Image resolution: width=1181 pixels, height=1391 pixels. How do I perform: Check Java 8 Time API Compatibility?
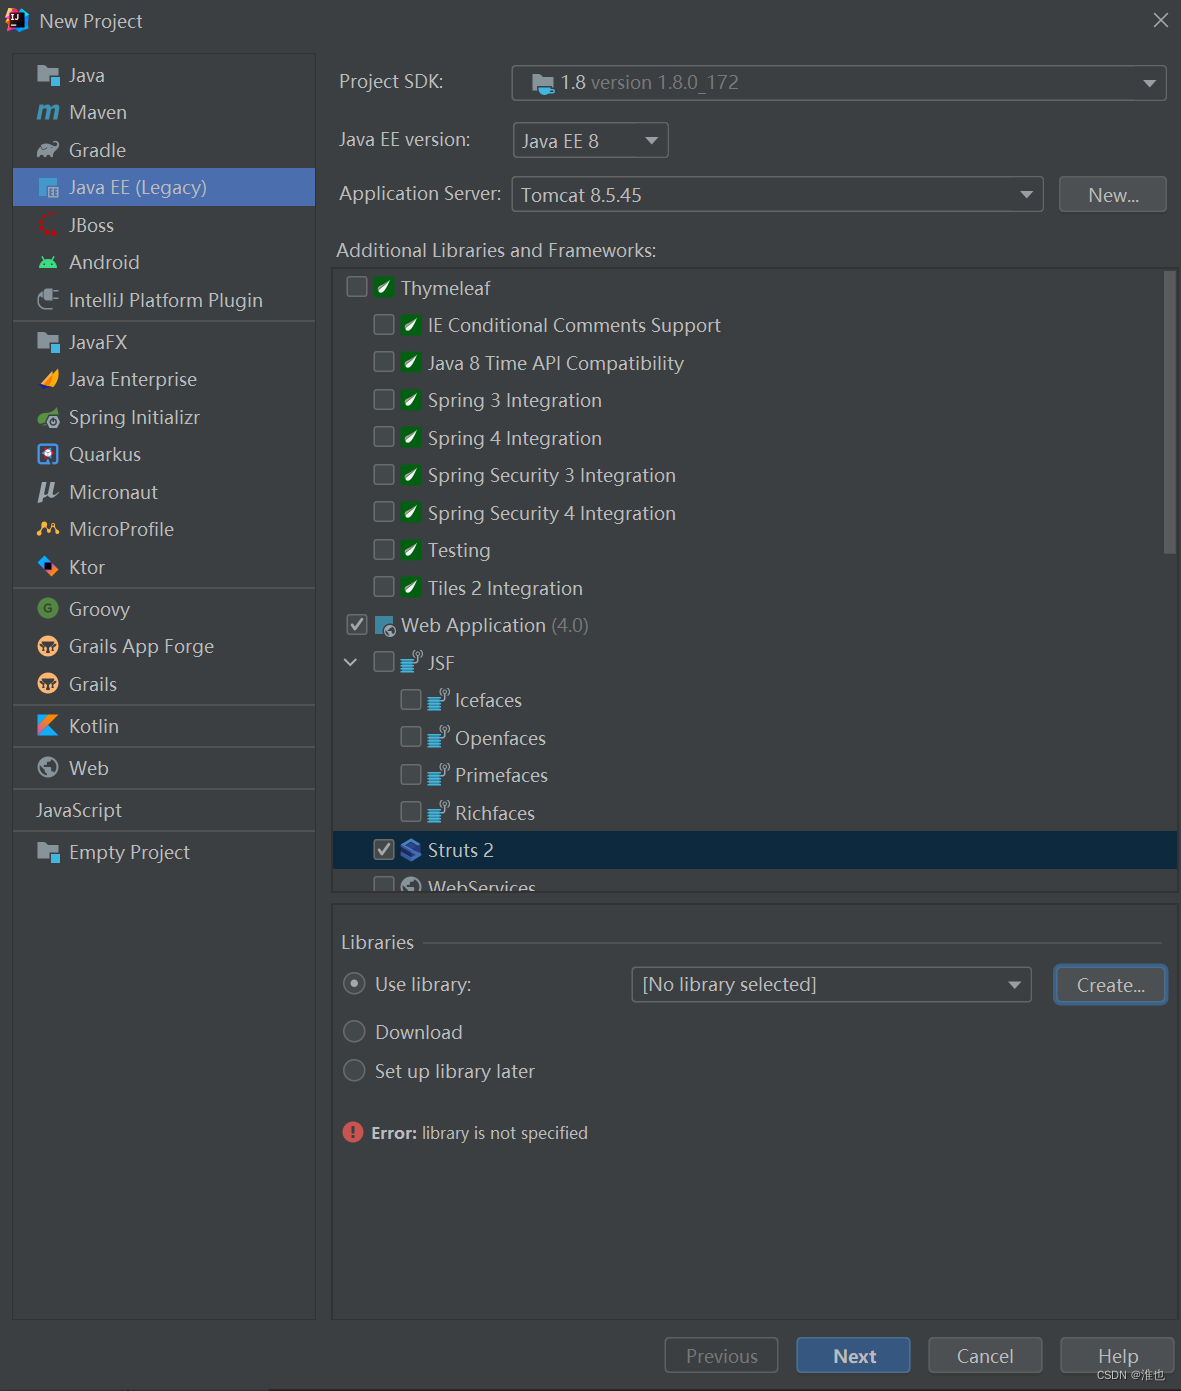click(384, 362)
